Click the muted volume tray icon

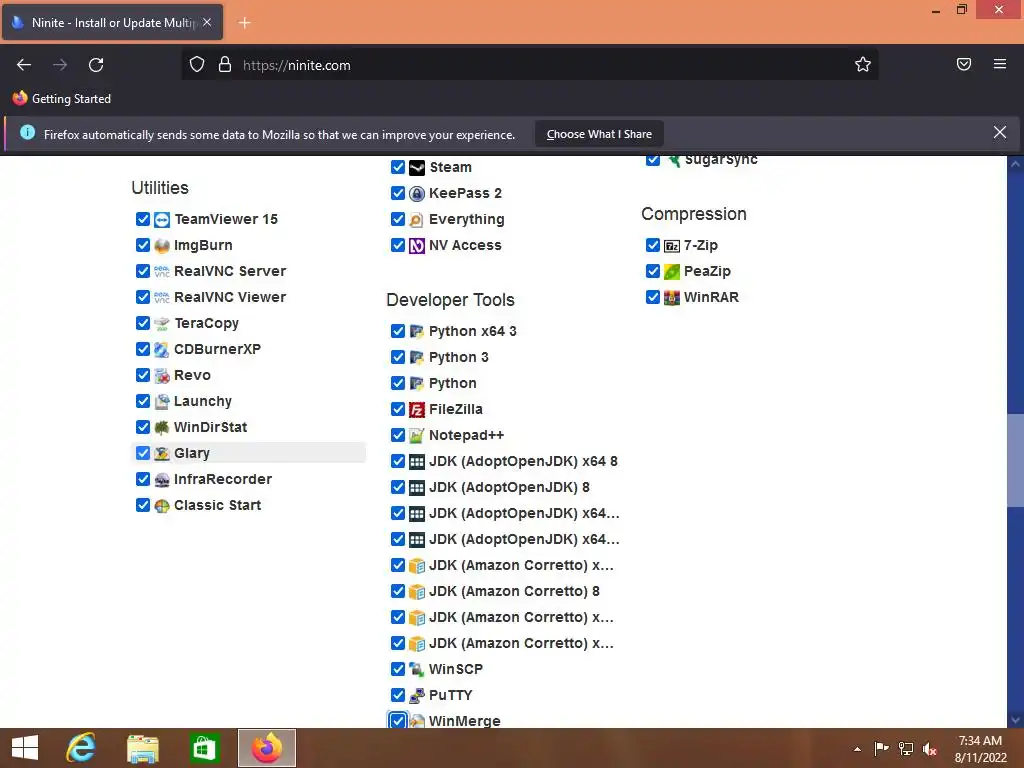coord(930,748)
